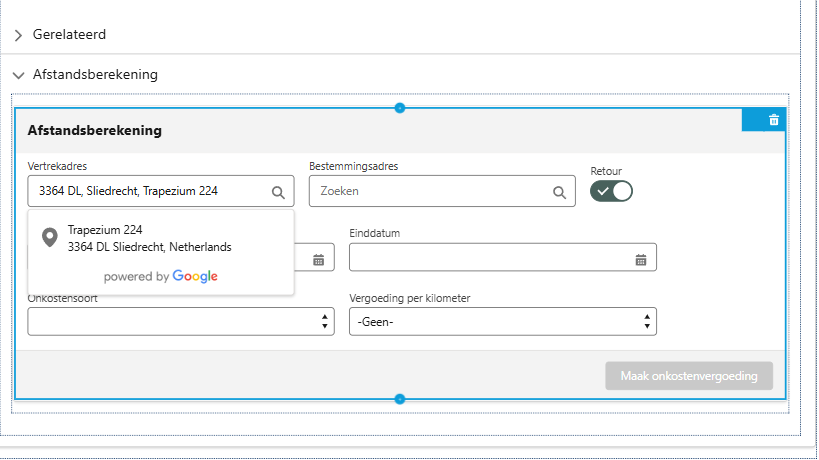Click the trash icon to delete the component
The height and width of the screenshot is (460, 819).
pyautogui.click(x=773, y=120)
